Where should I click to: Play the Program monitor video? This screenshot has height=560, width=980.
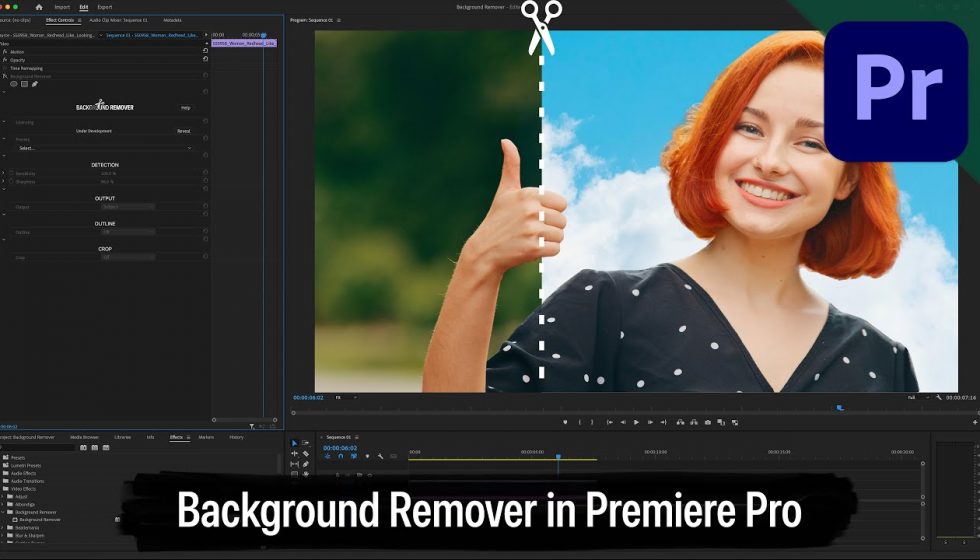coord(636,422)
